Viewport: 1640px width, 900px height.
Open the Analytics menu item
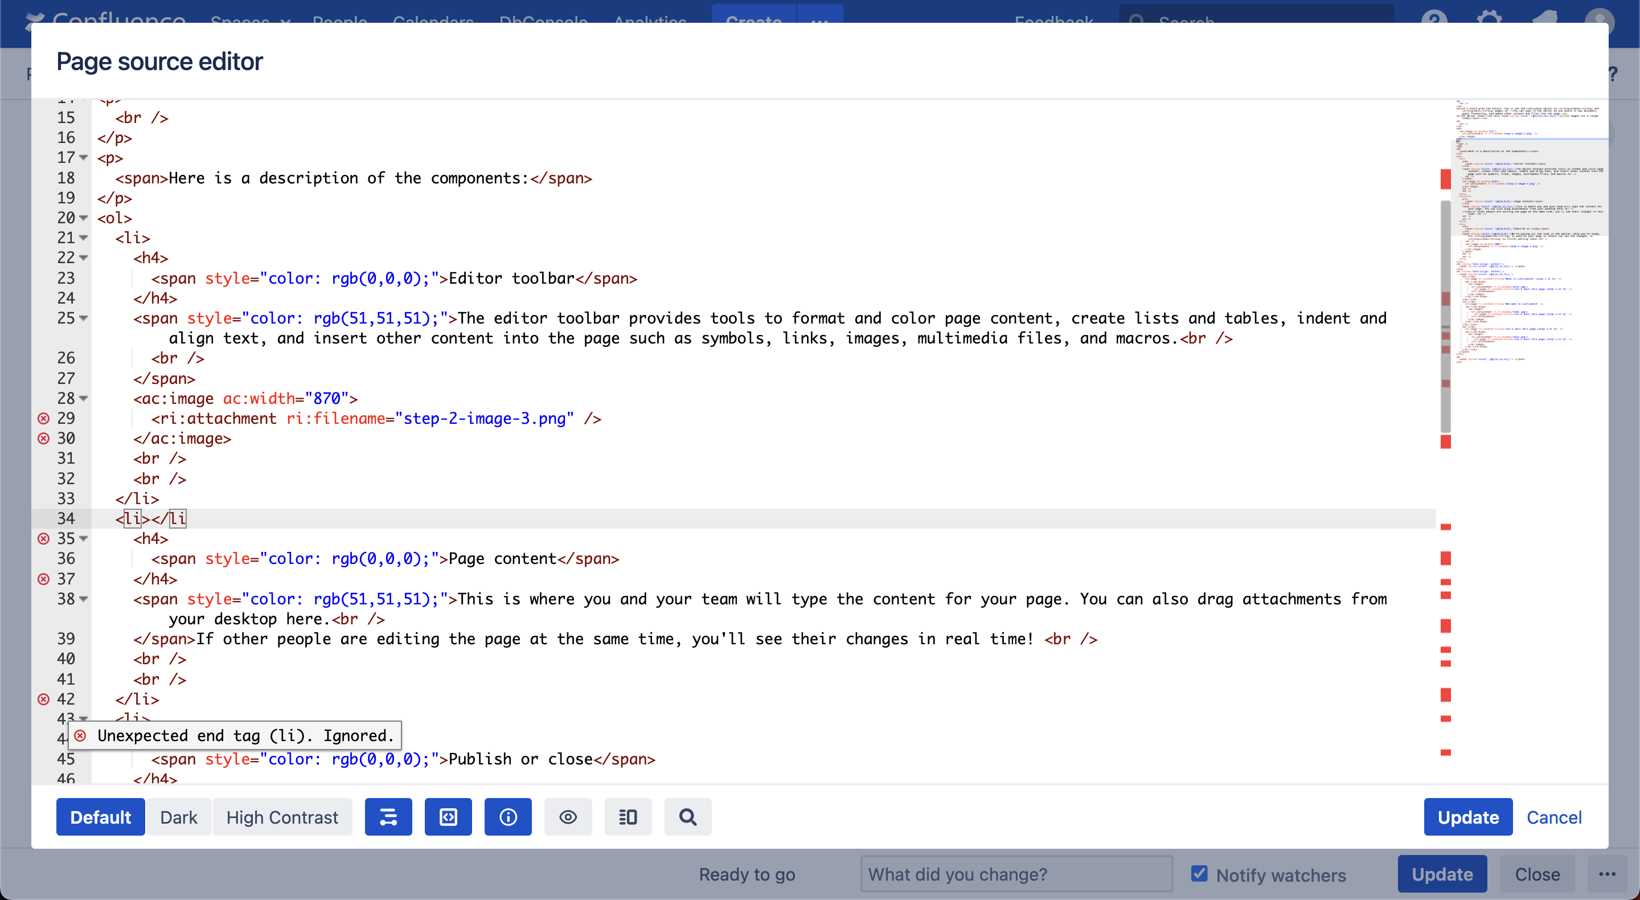651,22
